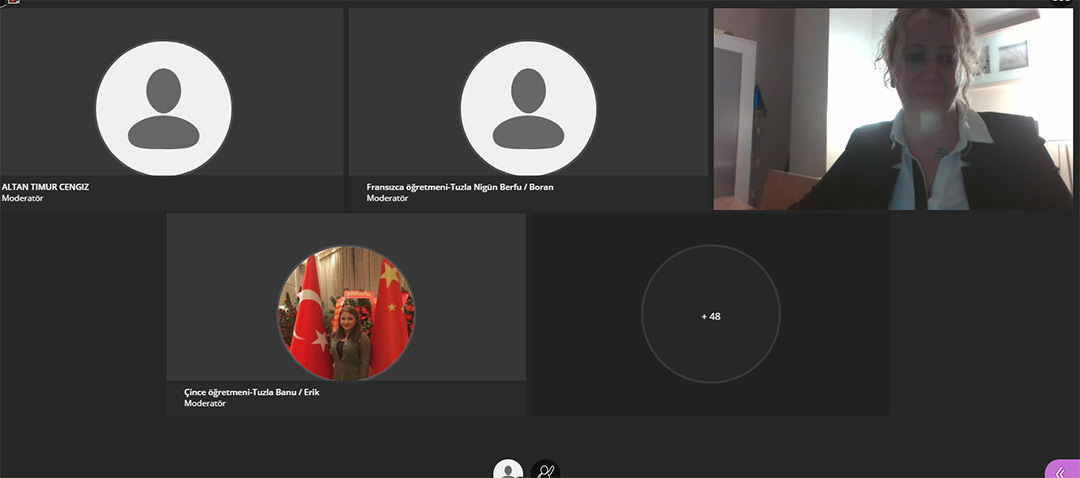Image resolution: width=1080 pixels, height=478 pixels.
Task: Click Moderatör label under Altan Timur Cengiz
Action: pyautogui.click(x=23, y=198)
